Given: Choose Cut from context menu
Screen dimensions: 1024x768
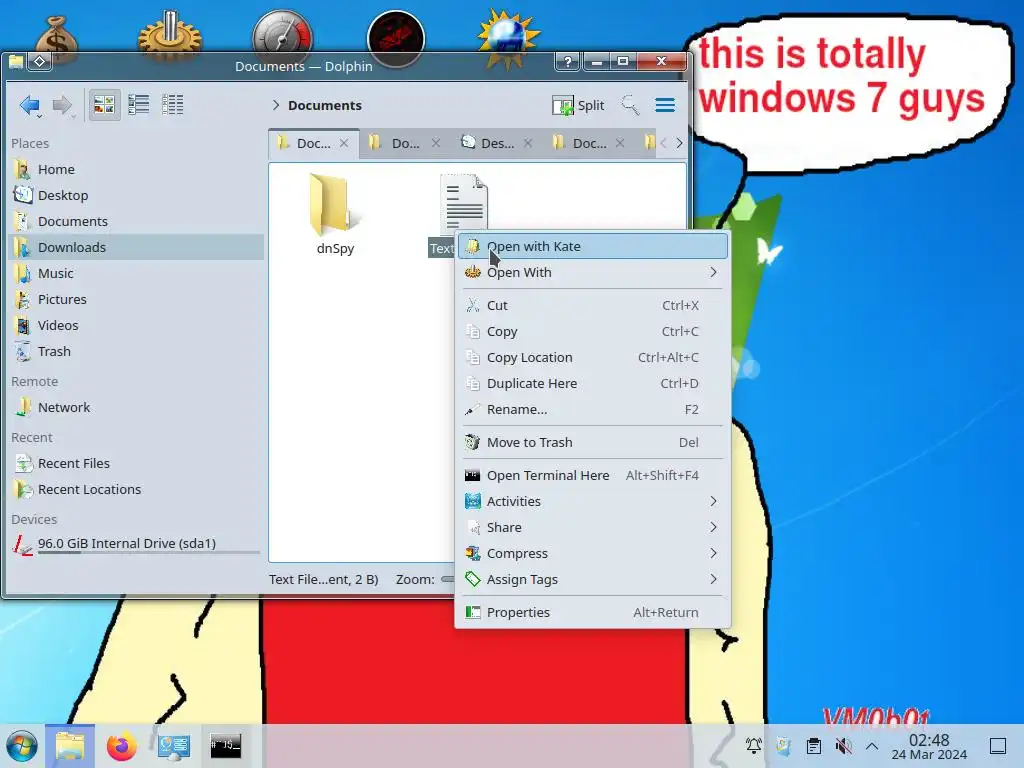Looking at the screenshot, I should tap(593, 305).
